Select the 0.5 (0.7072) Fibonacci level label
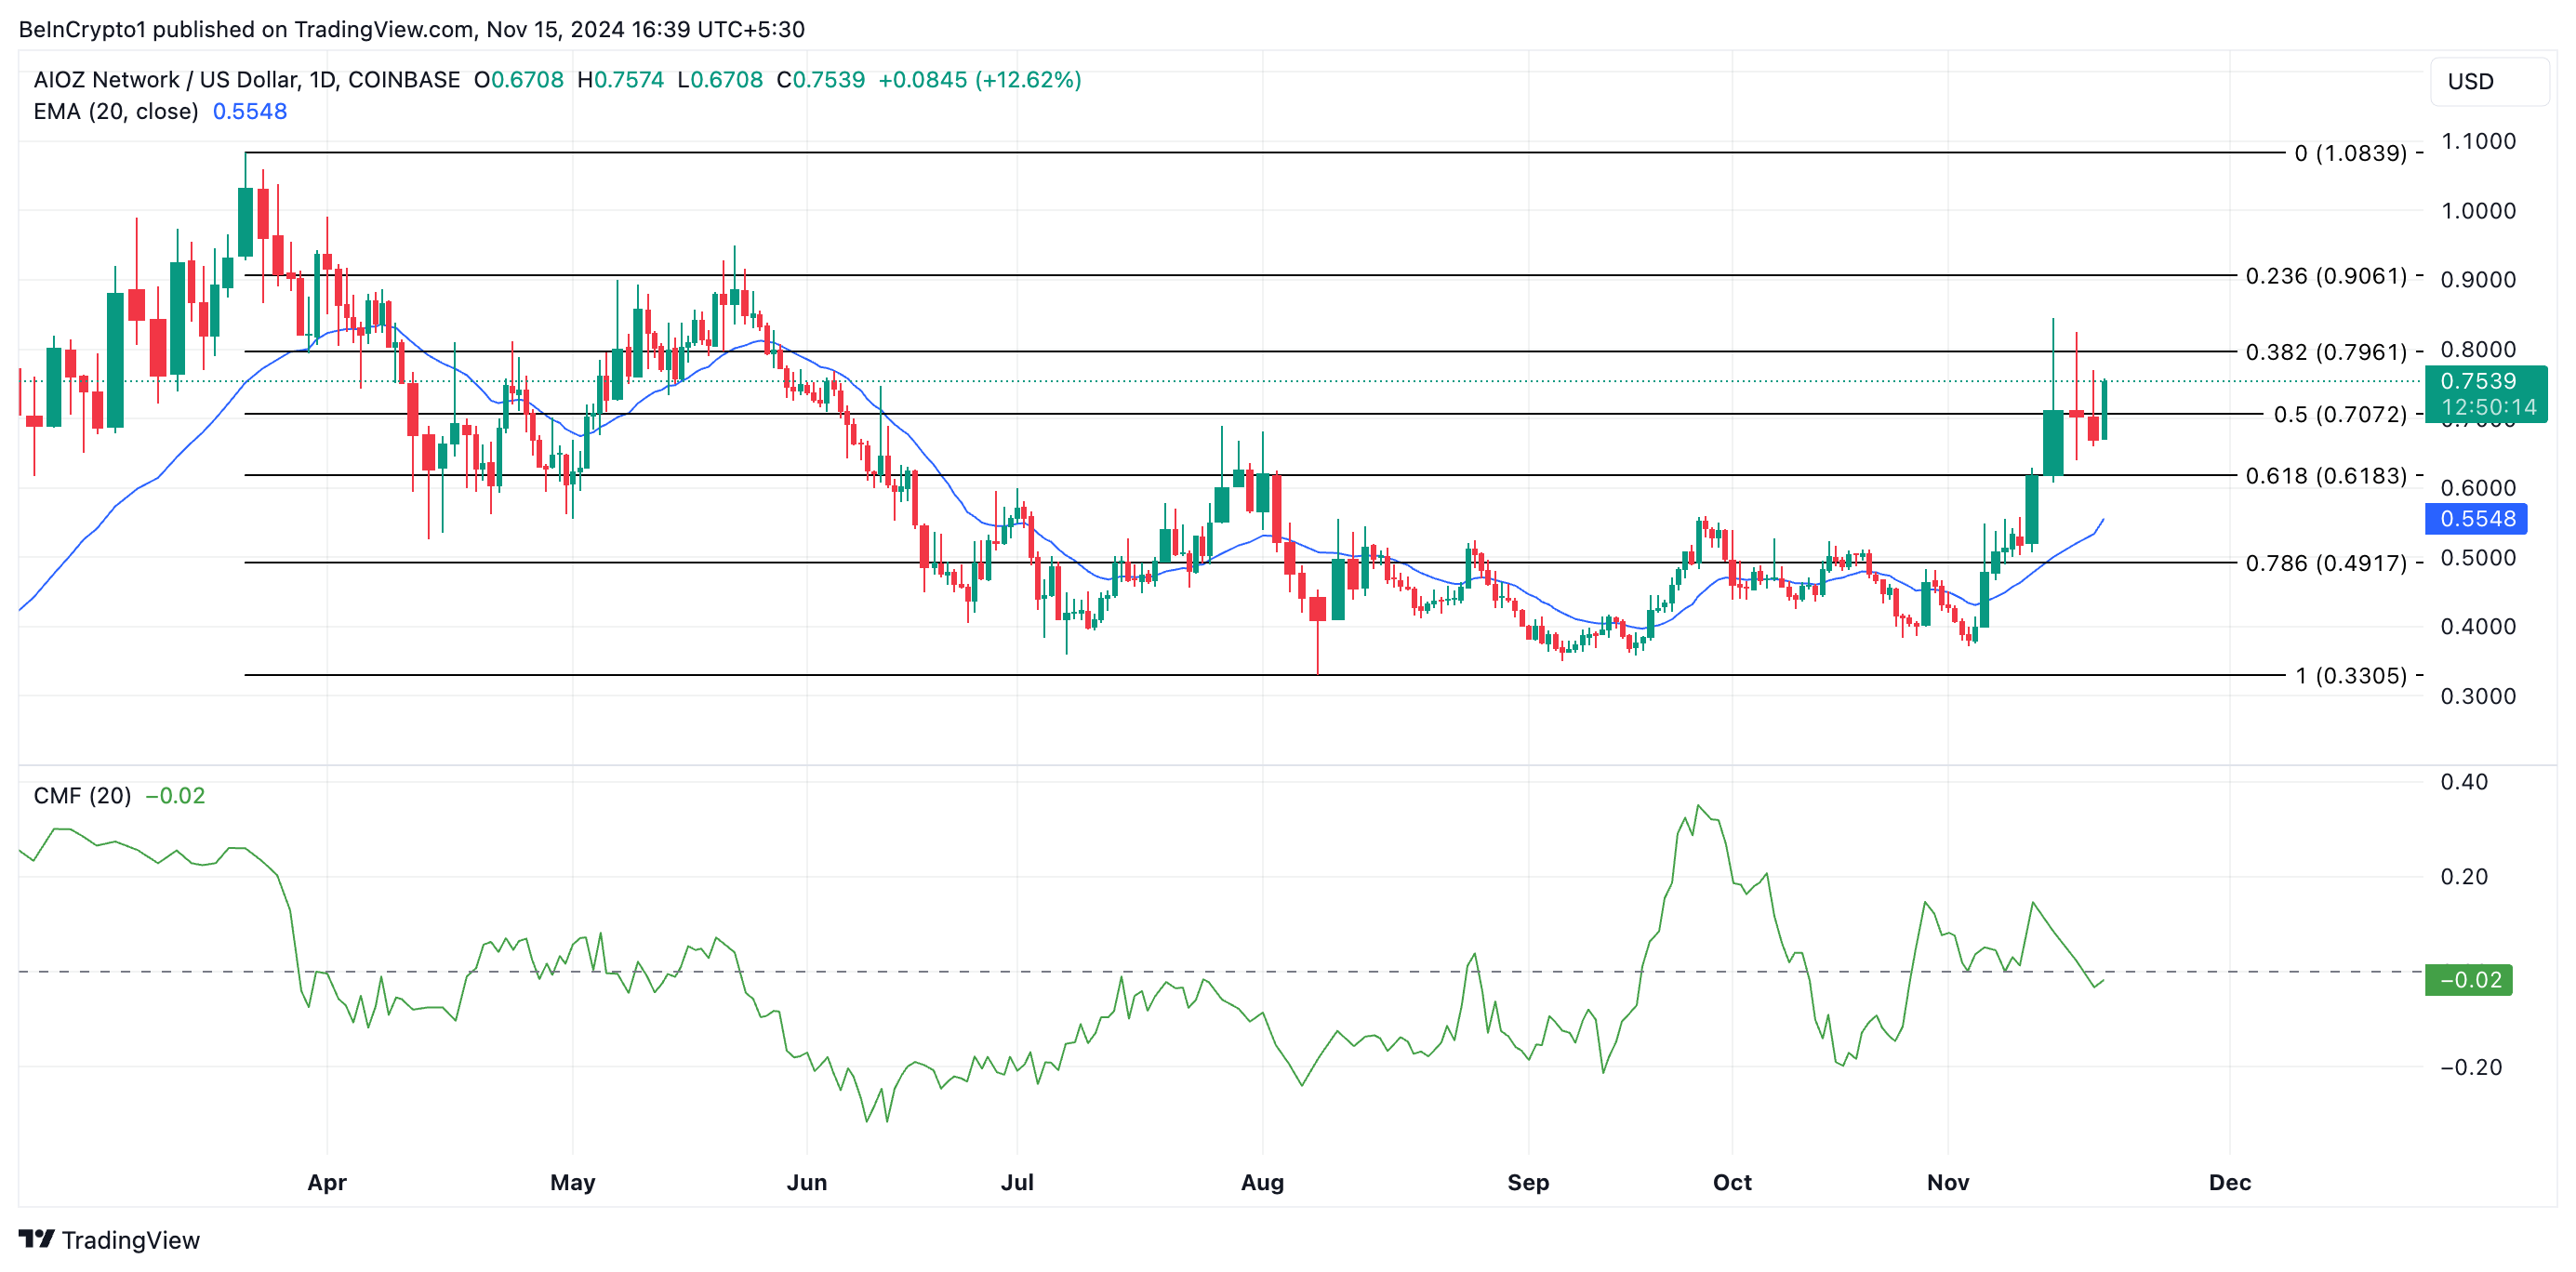2576x1272 pixels. click(2339, 414)
